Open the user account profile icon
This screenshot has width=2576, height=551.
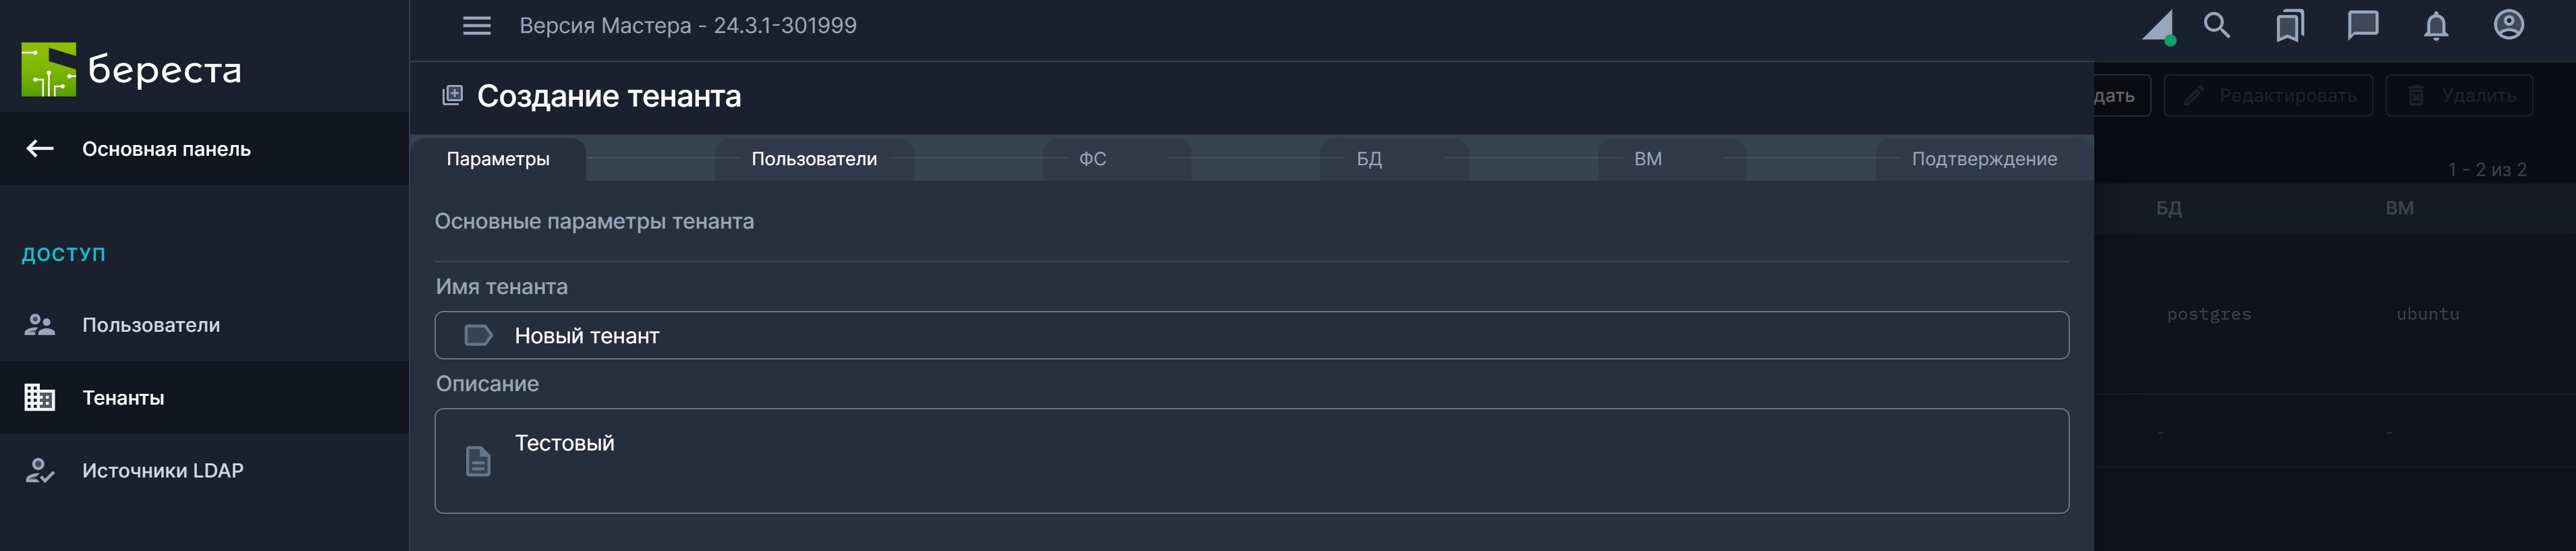tap(2508, 26)
